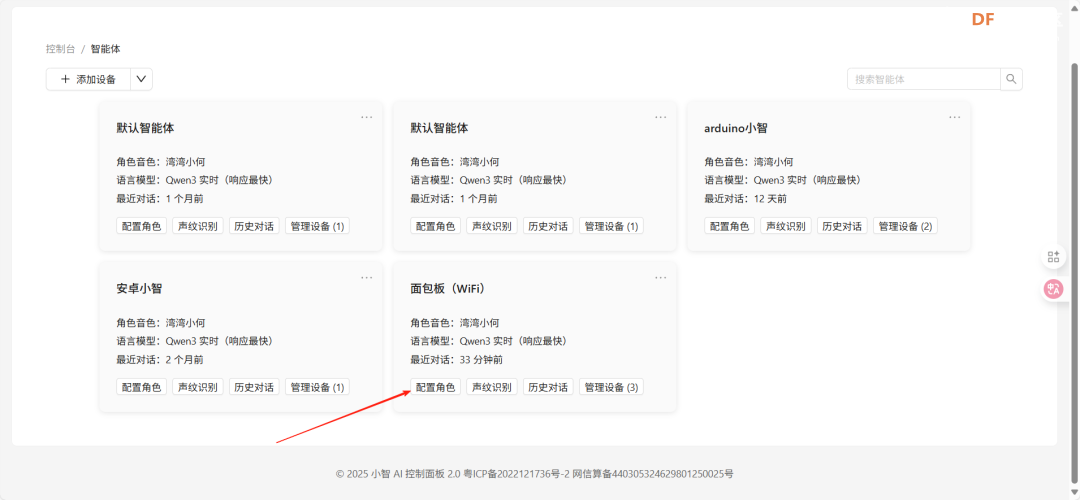View 历史对话 for 面包板（WiFi）
Screen dimensions: 1080x500
(x=548, y=387)
